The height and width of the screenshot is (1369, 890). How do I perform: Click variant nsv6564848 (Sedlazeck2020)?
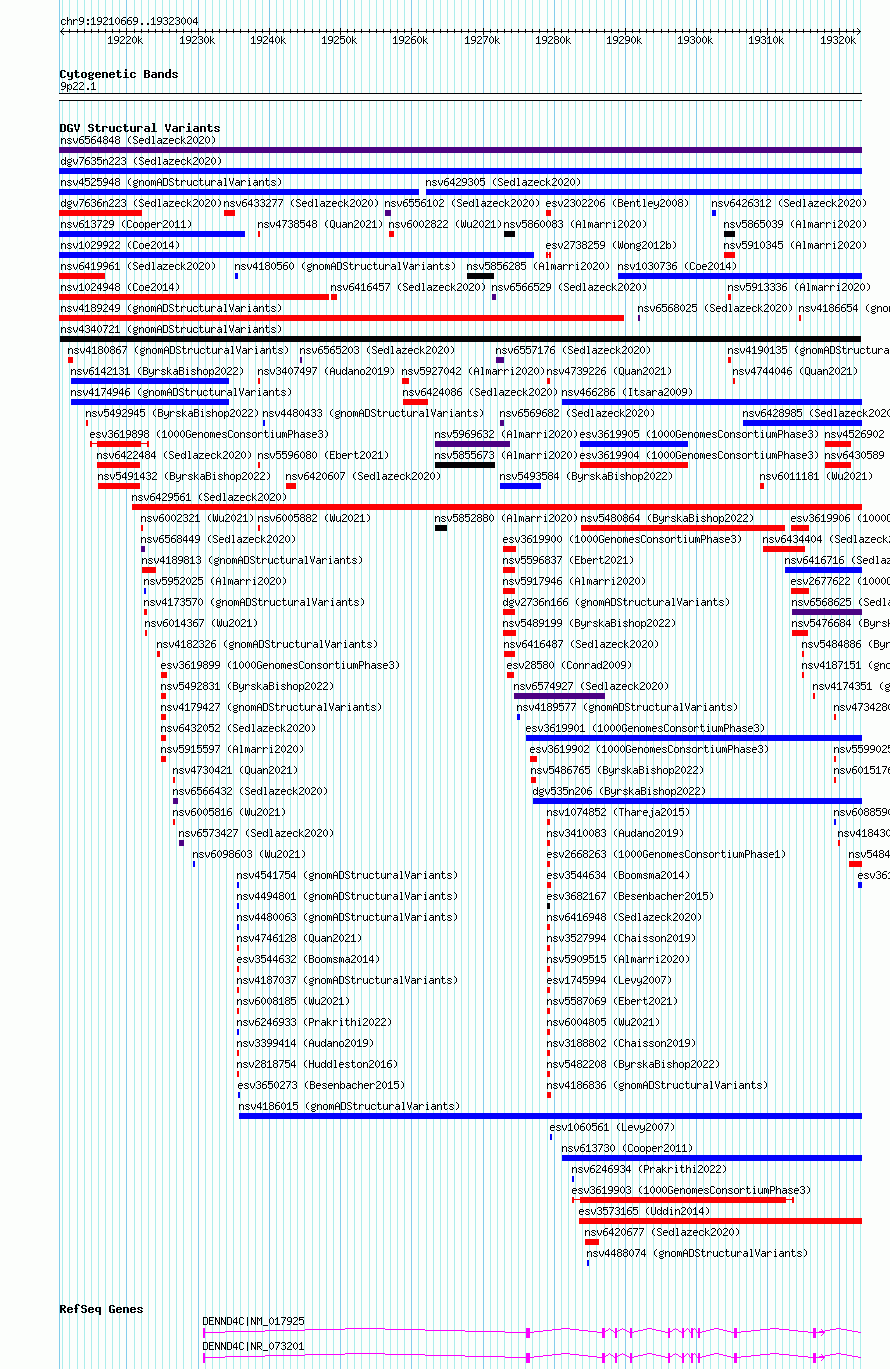pos(138,140)
